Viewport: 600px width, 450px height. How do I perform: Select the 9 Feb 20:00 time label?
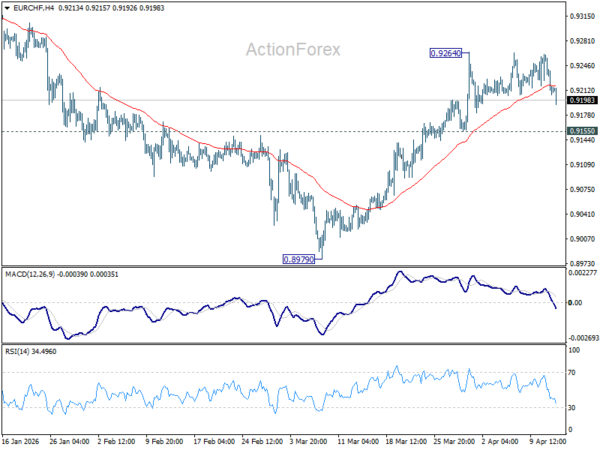tap(165, 441)
